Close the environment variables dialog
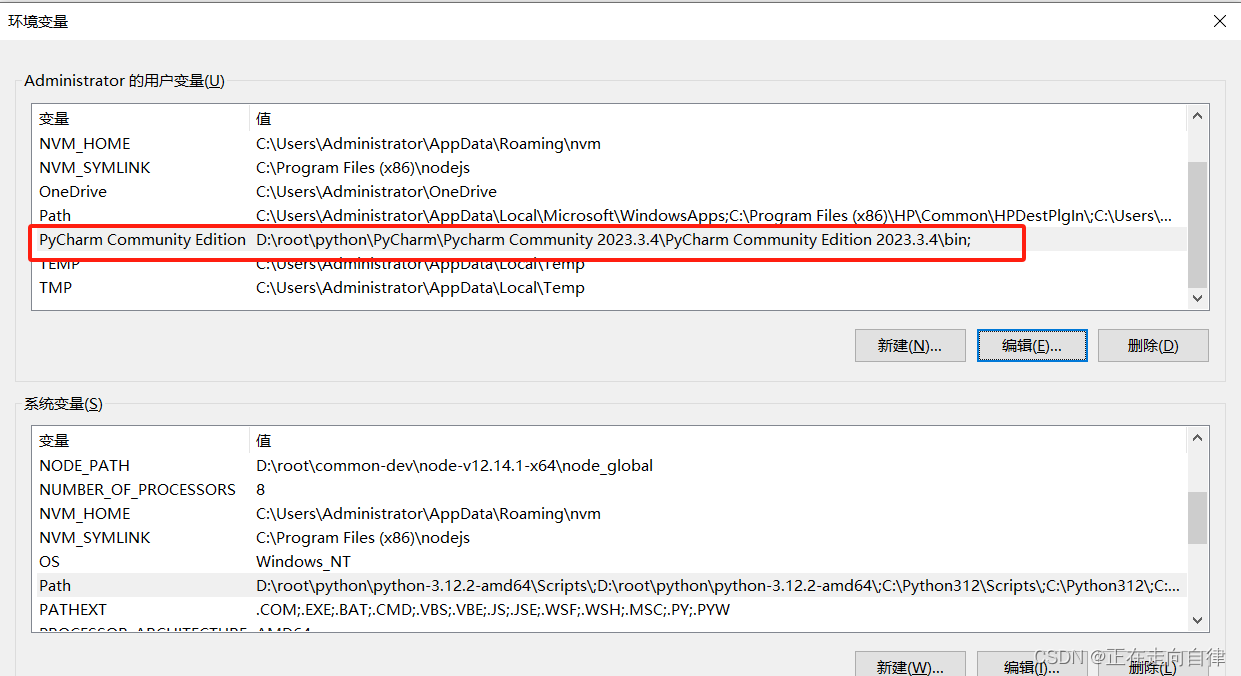Viewport: 1241px width, 676px height. 1219,21
